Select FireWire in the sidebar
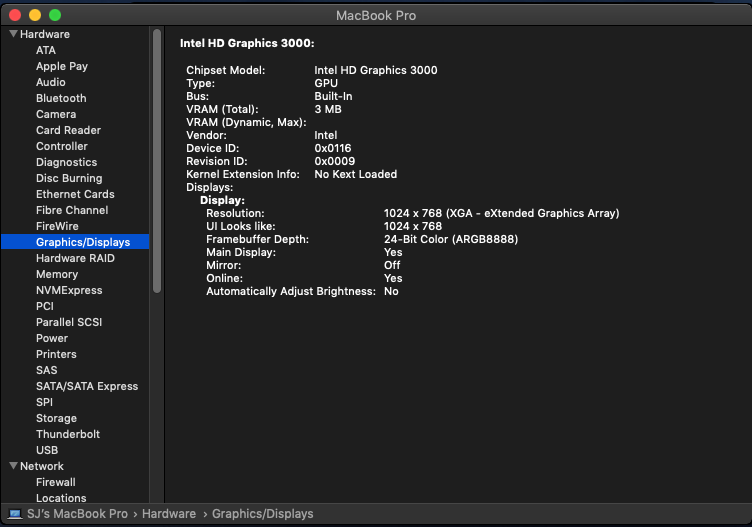The width and height of the screenshot is (752, 527). tap(57, 226)
